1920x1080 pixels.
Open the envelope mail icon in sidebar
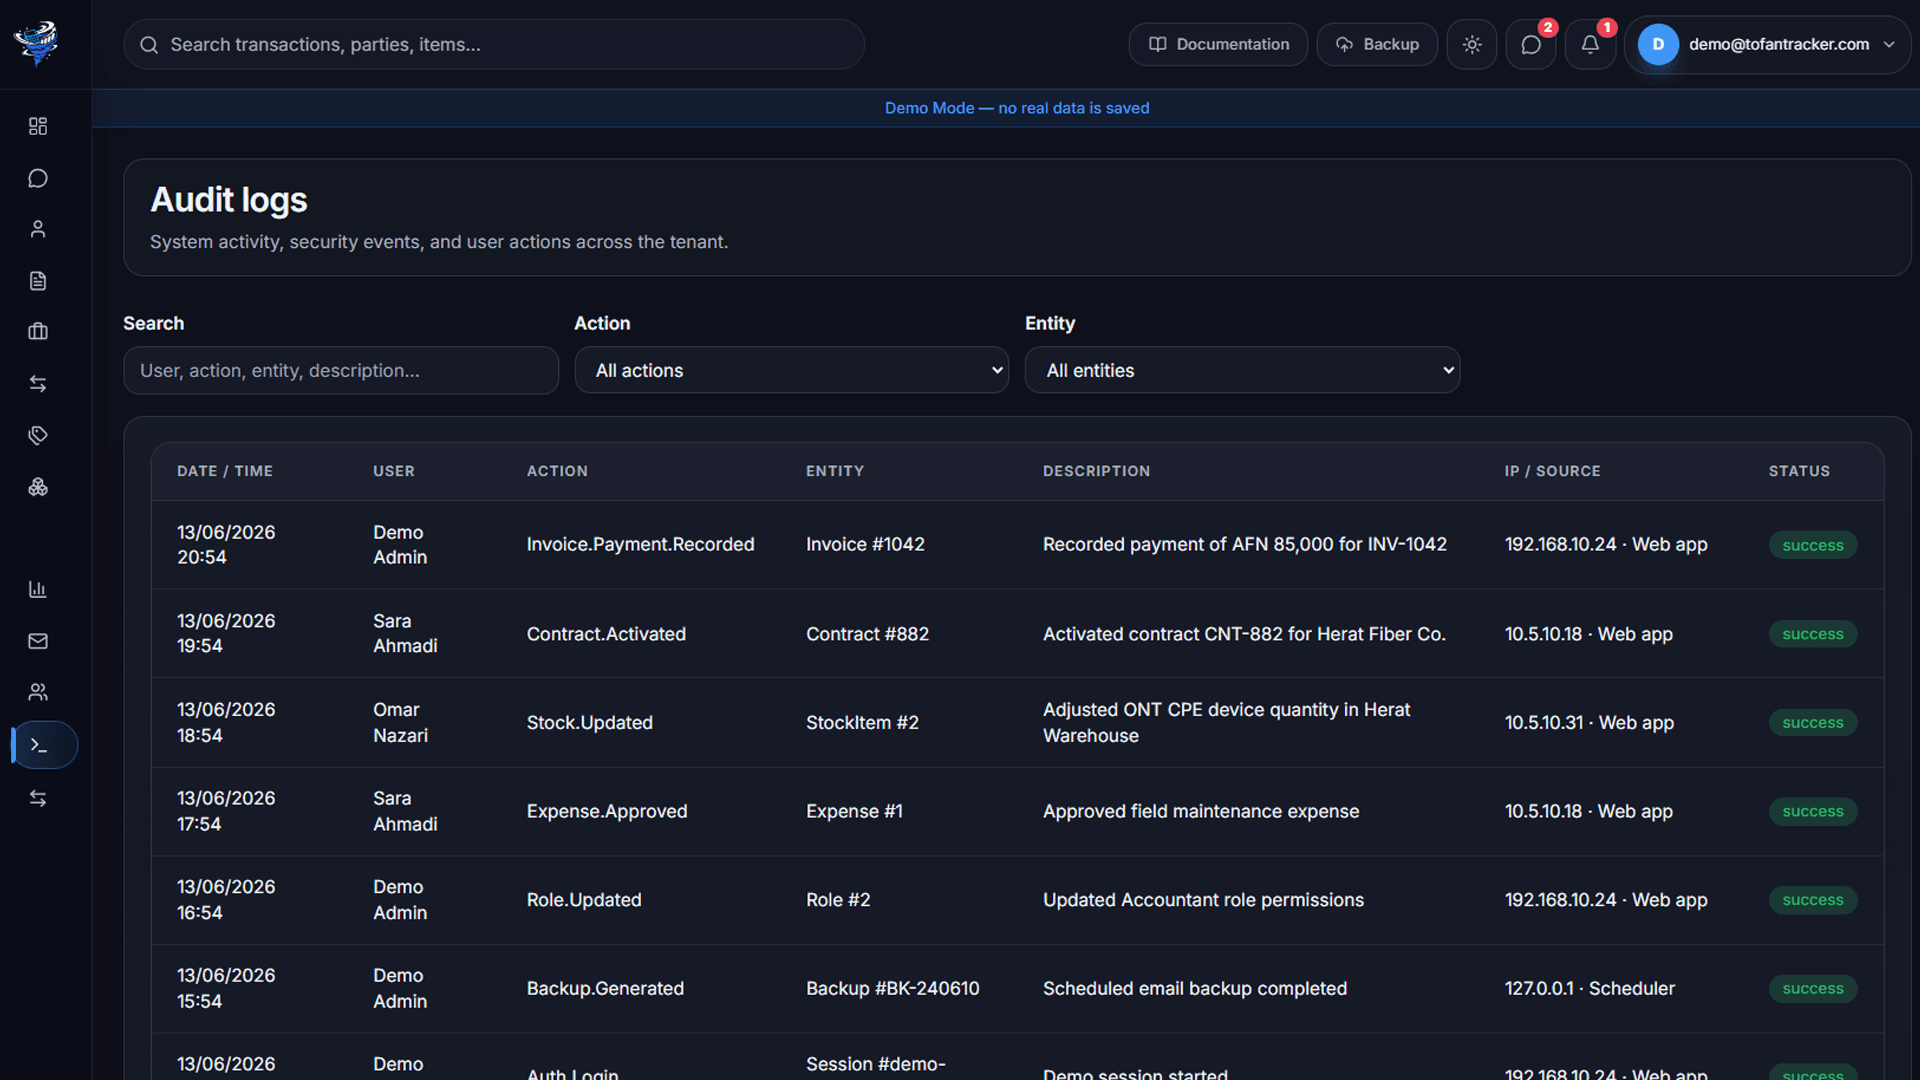38,641
